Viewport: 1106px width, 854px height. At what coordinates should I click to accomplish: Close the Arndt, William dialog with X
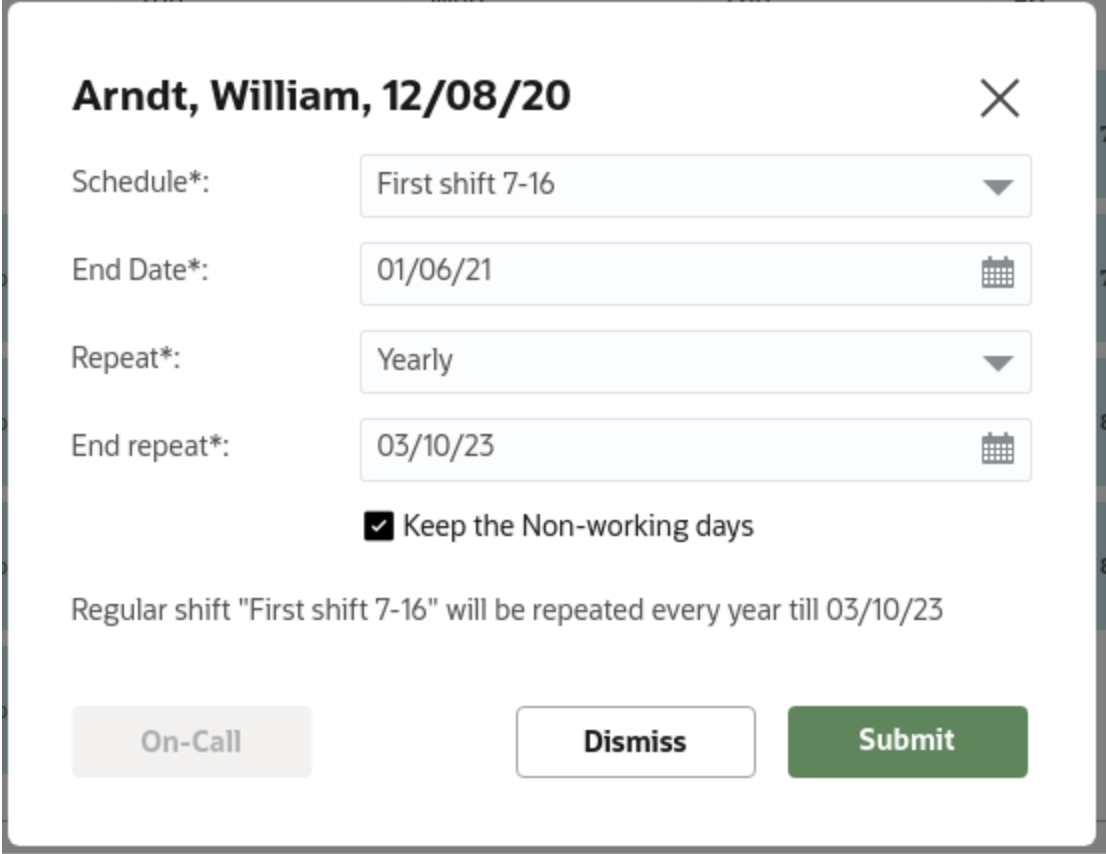point(999,98)
